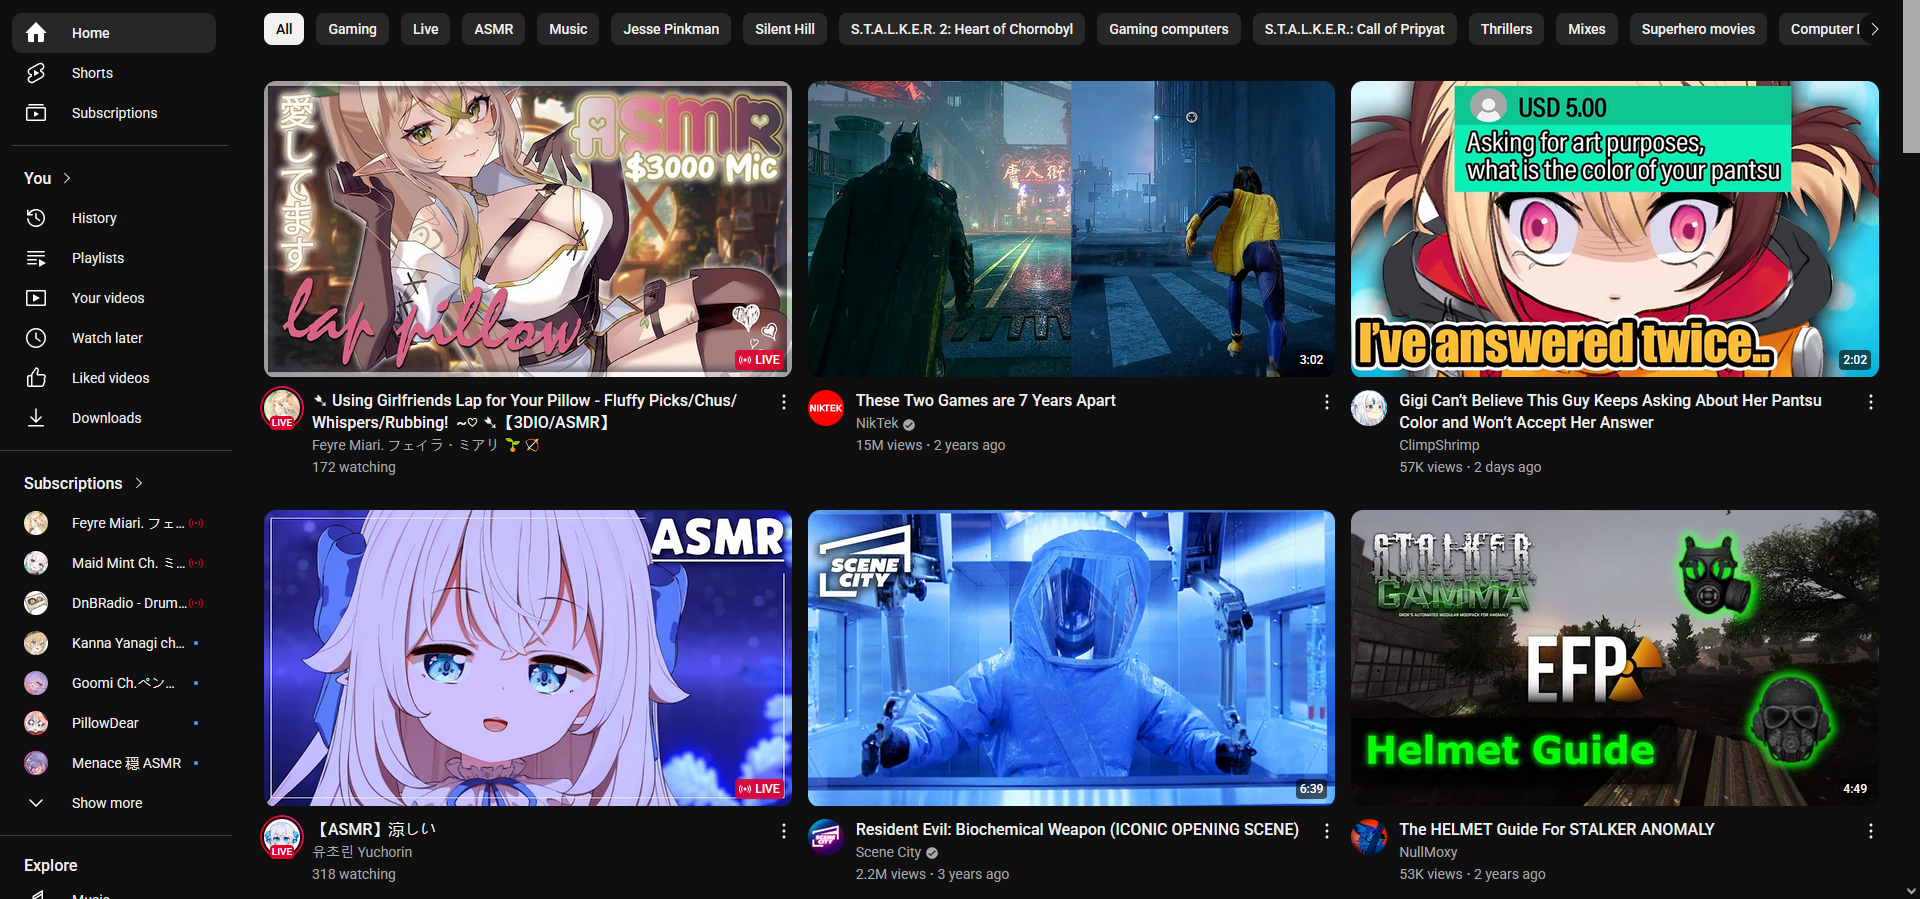1920x899 pixels.
Task: Open NullMoxy channel avatar beside video
Action: [1369, 837]
